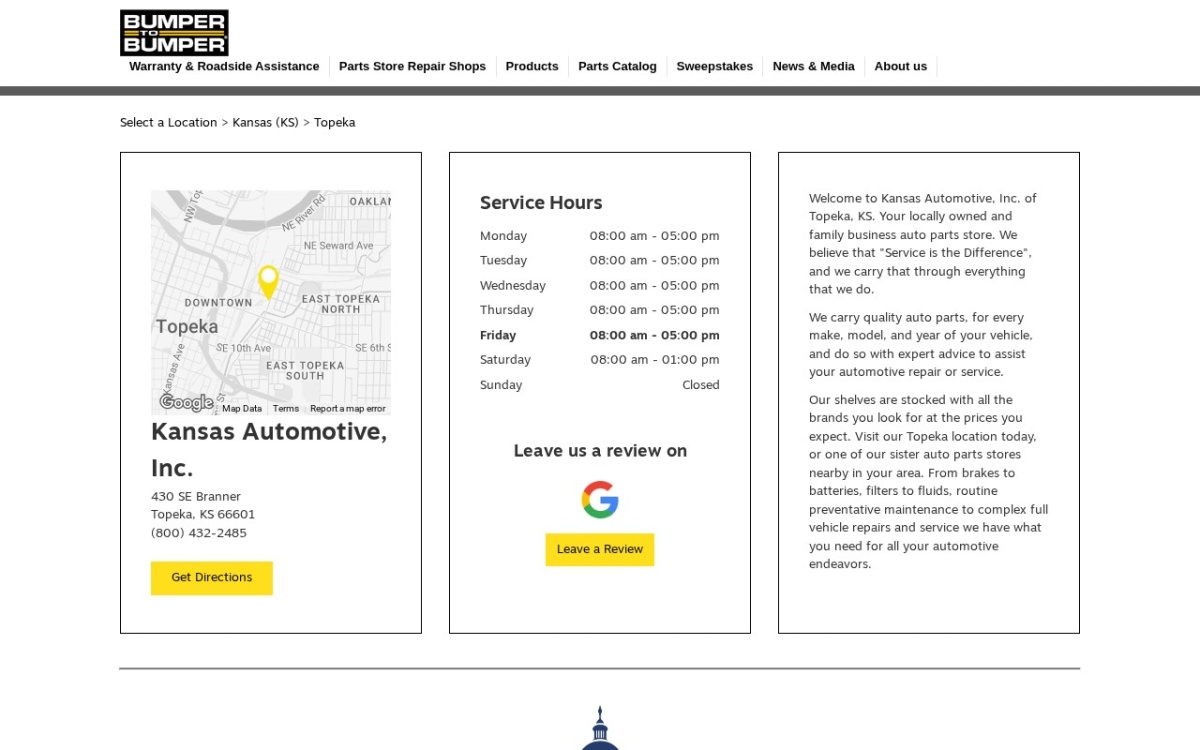Click the Sunday Closed row
The height and width of the screenshot is (750, 1200).
(x=600, y=385)
